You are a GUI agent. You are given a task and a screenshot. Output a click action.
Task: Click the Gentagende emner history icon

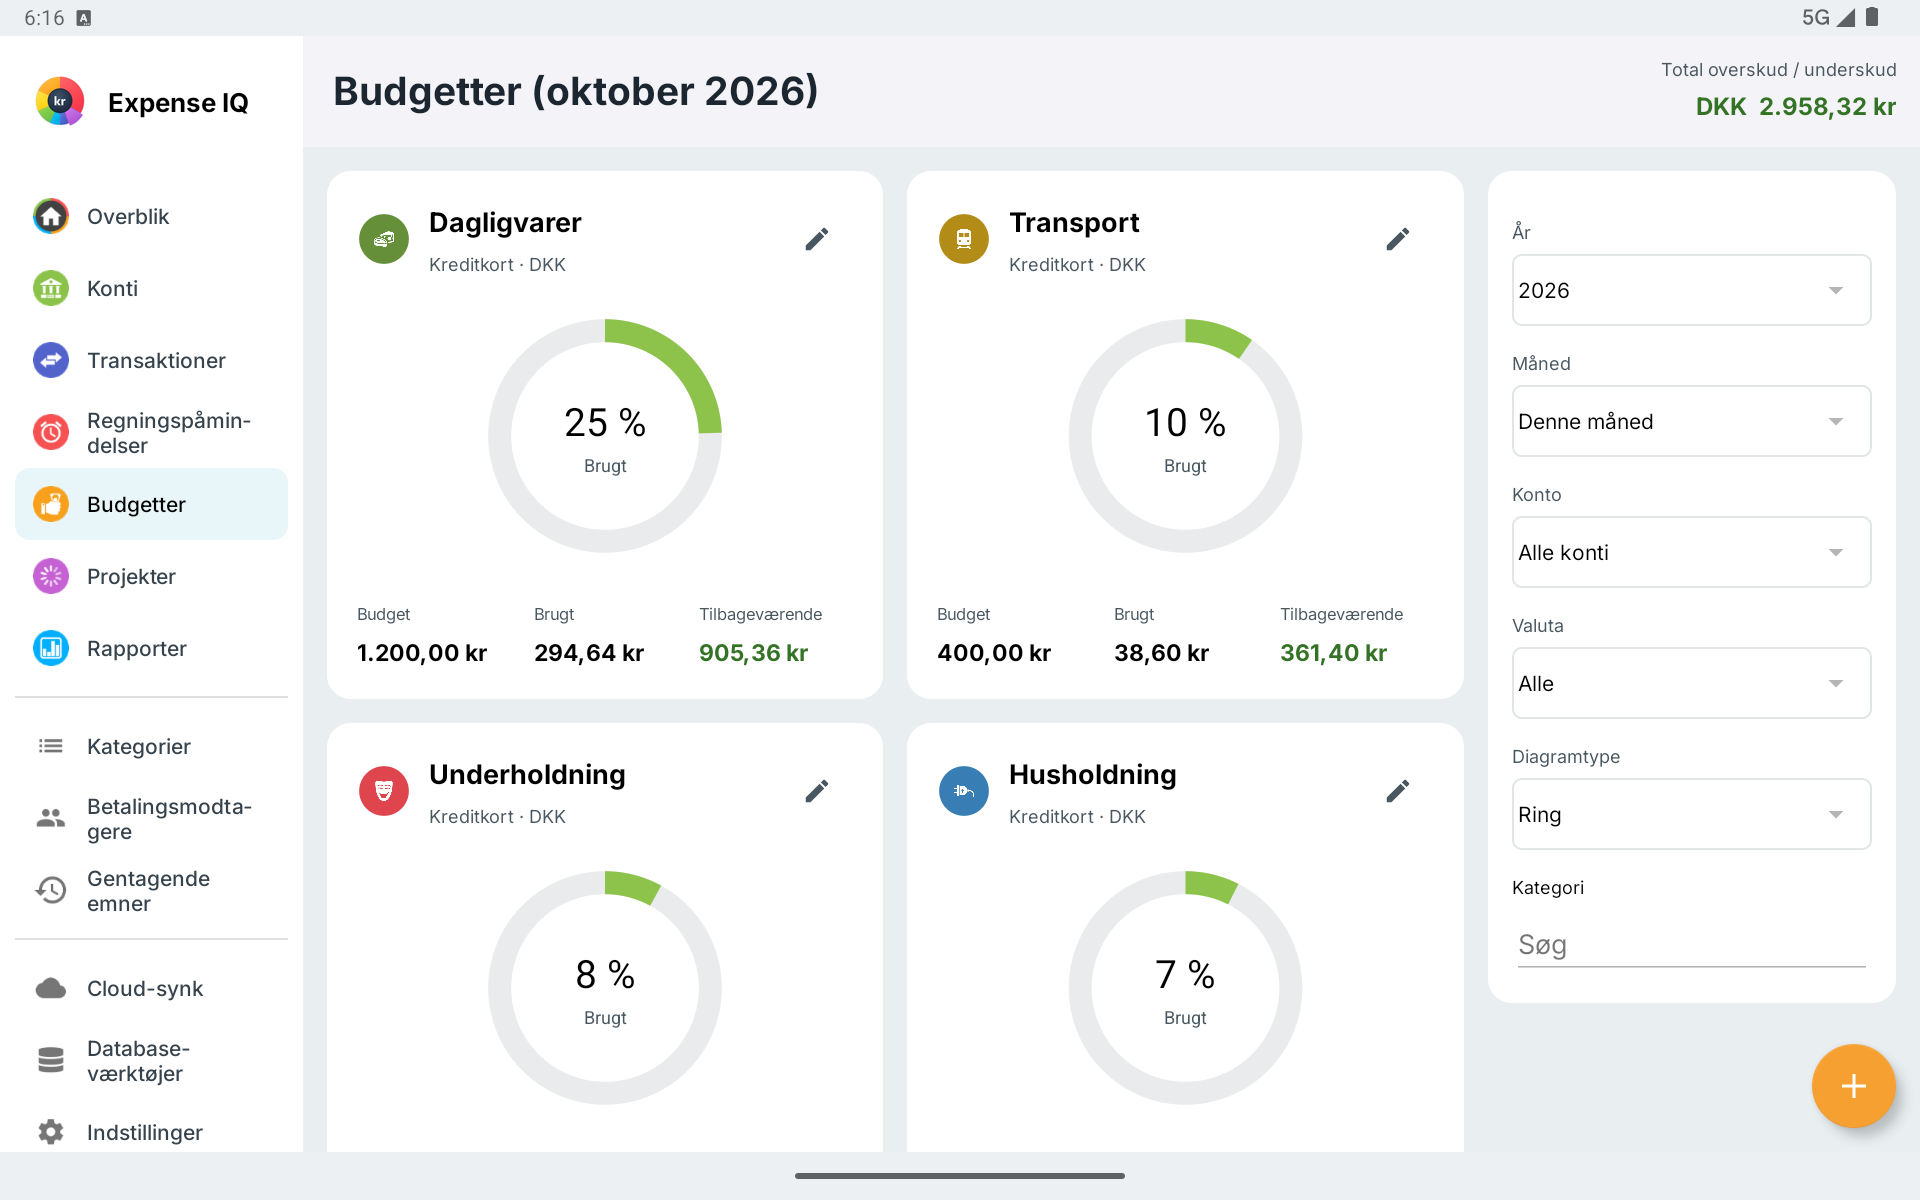coord(51,890)
